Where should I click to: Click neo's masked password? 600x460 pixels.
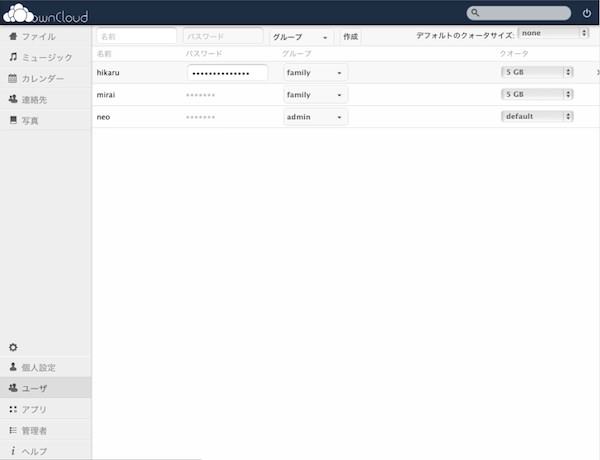point(201,117)
